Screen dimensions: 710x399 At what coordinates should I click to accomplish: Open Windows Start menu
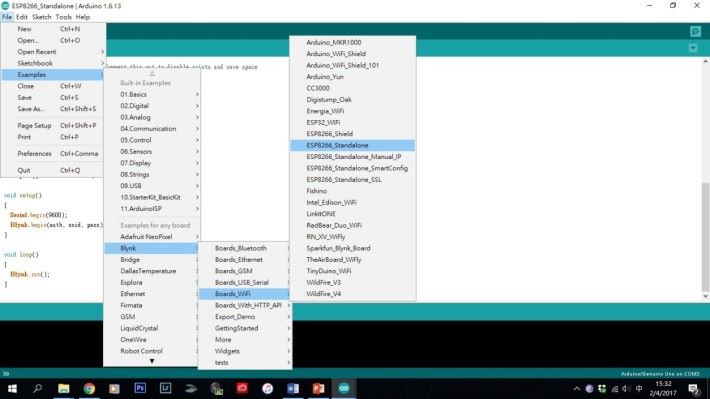(x=12, y=389)
